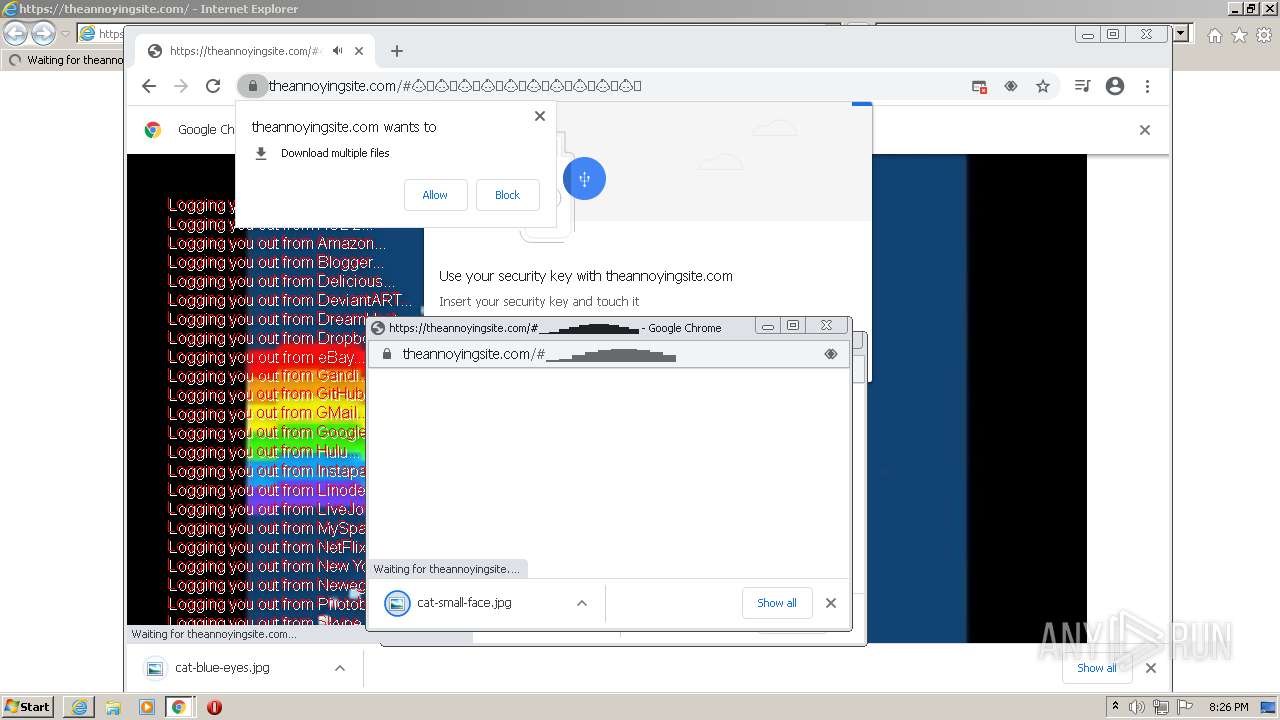
Task: Close the popup window download shelf
Action: 830,603
